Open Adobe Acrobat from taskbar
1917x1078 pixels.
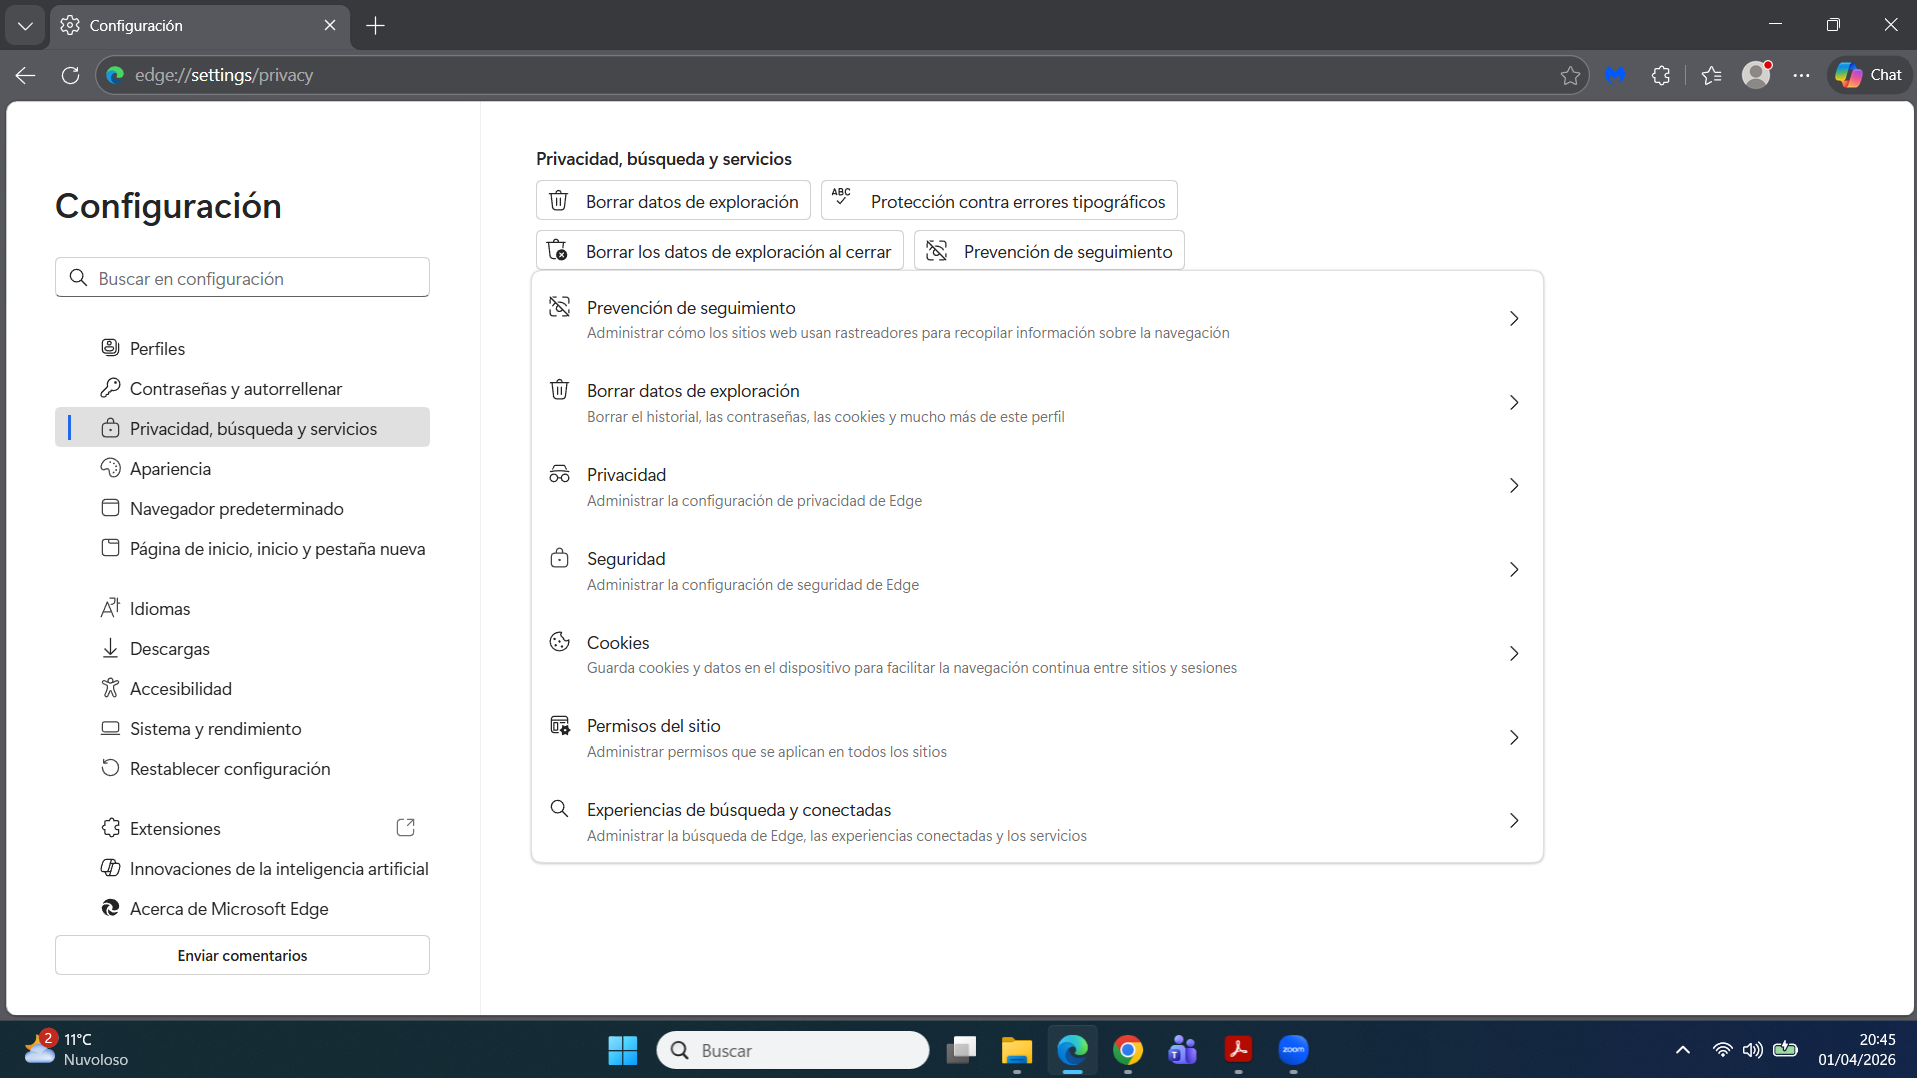point(1238,1050)
